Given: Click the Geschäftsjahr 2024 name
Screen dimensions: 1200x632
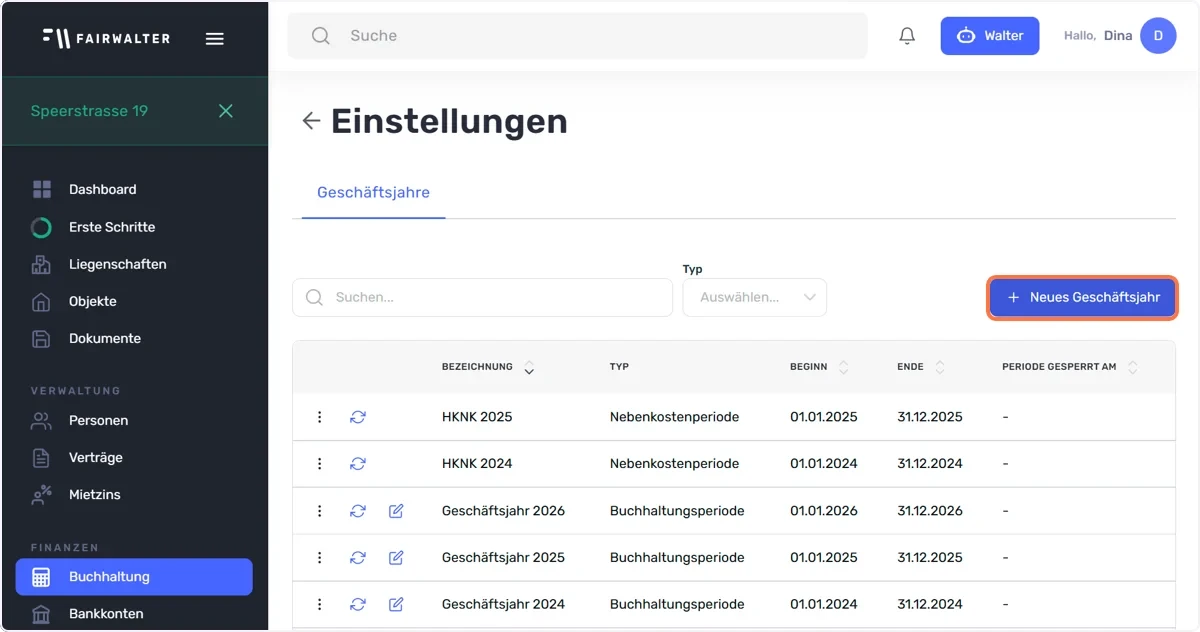Looking at the screenshot, I should [x=503, y=604].
